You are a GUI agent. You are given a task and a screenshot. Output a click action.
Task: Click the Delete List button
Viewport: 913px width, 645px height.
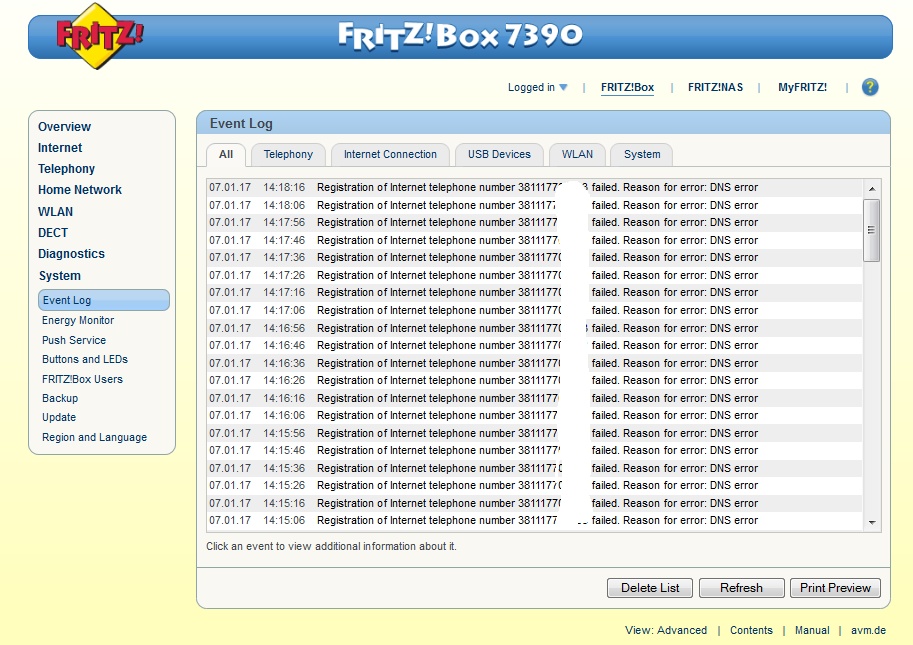pos(650,588)
